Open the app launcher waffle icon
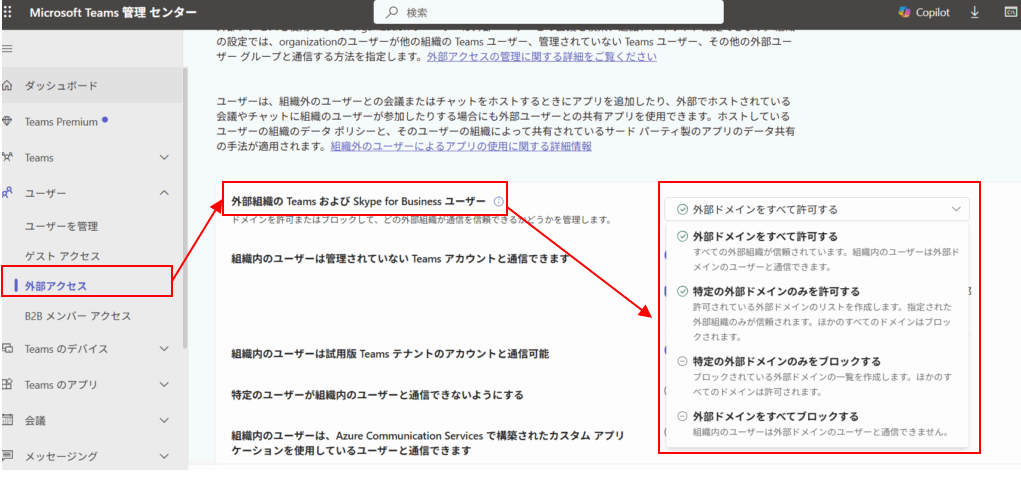The image size is (1021, 478). tap(8, 13)
